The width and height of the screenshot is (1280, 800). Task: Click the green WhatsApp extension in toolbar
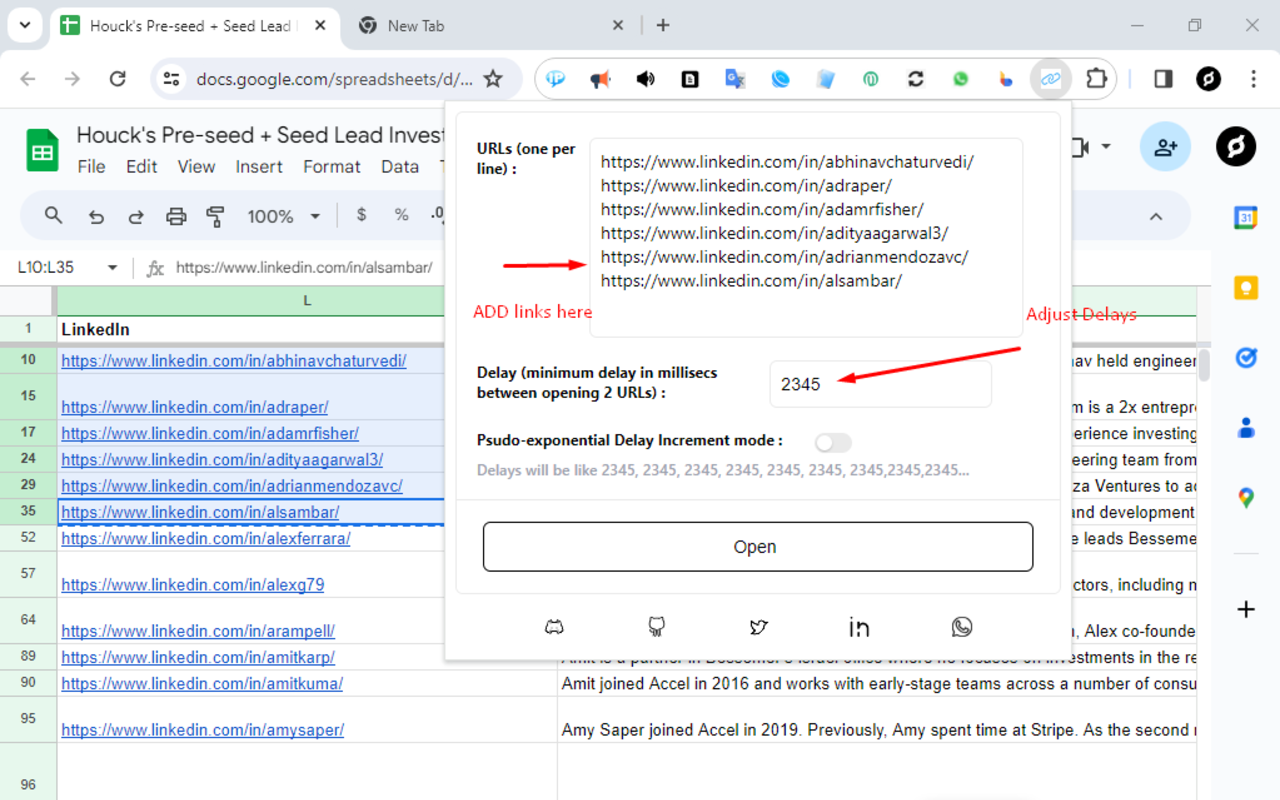click(960, 79)
